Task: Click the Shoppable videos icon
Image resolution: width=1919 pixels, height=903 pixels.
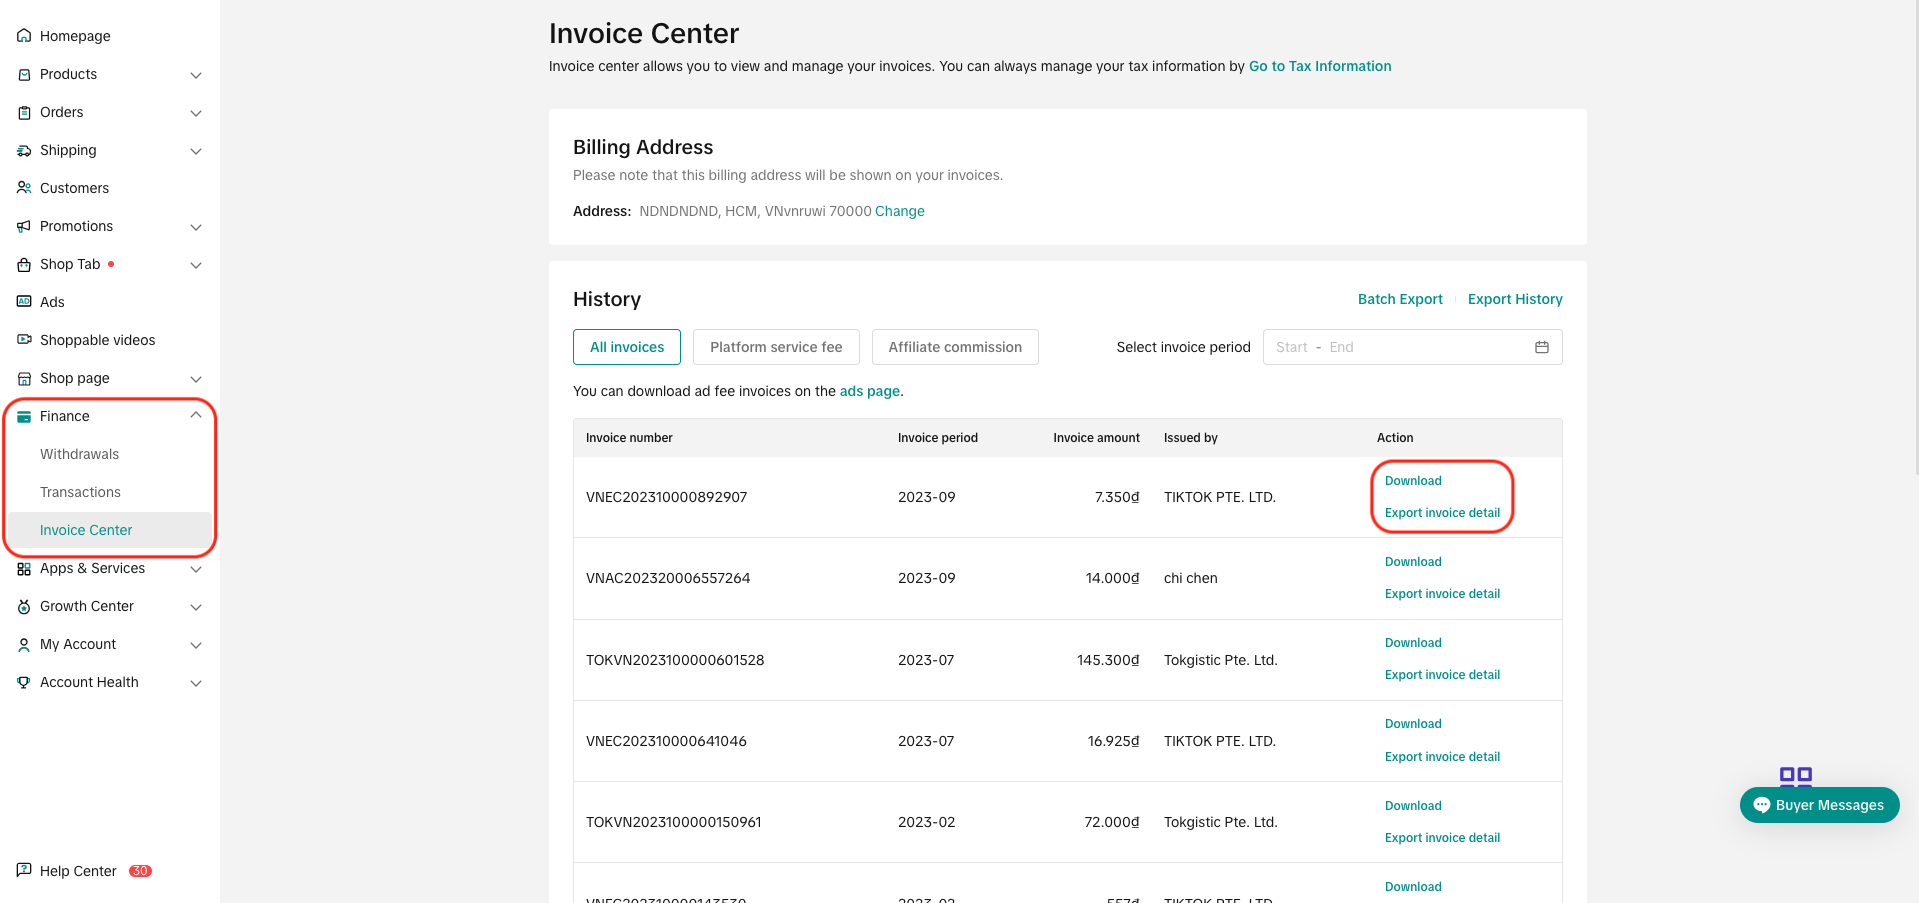Action: [x=24, y=340]
